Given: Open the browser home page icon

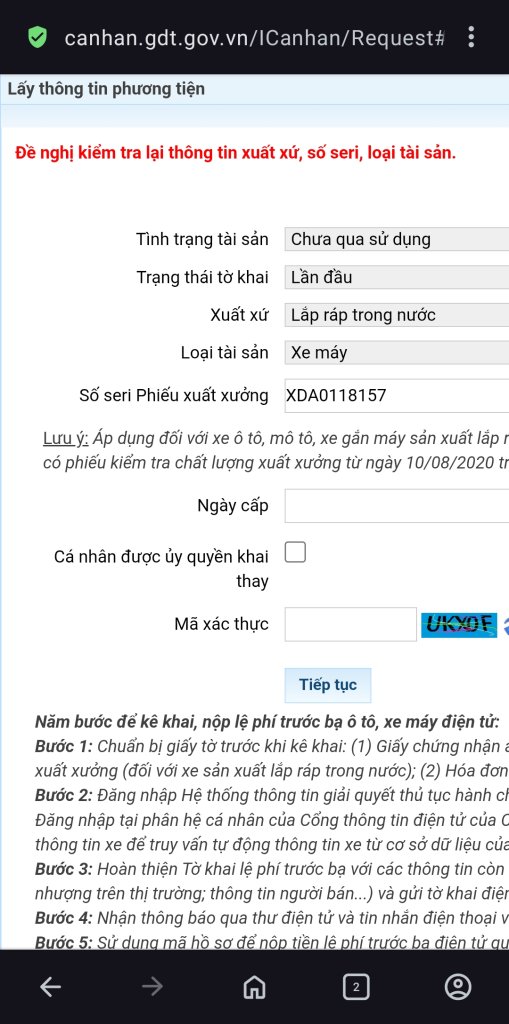Looking at the screenshot, I should pos(254,986).
